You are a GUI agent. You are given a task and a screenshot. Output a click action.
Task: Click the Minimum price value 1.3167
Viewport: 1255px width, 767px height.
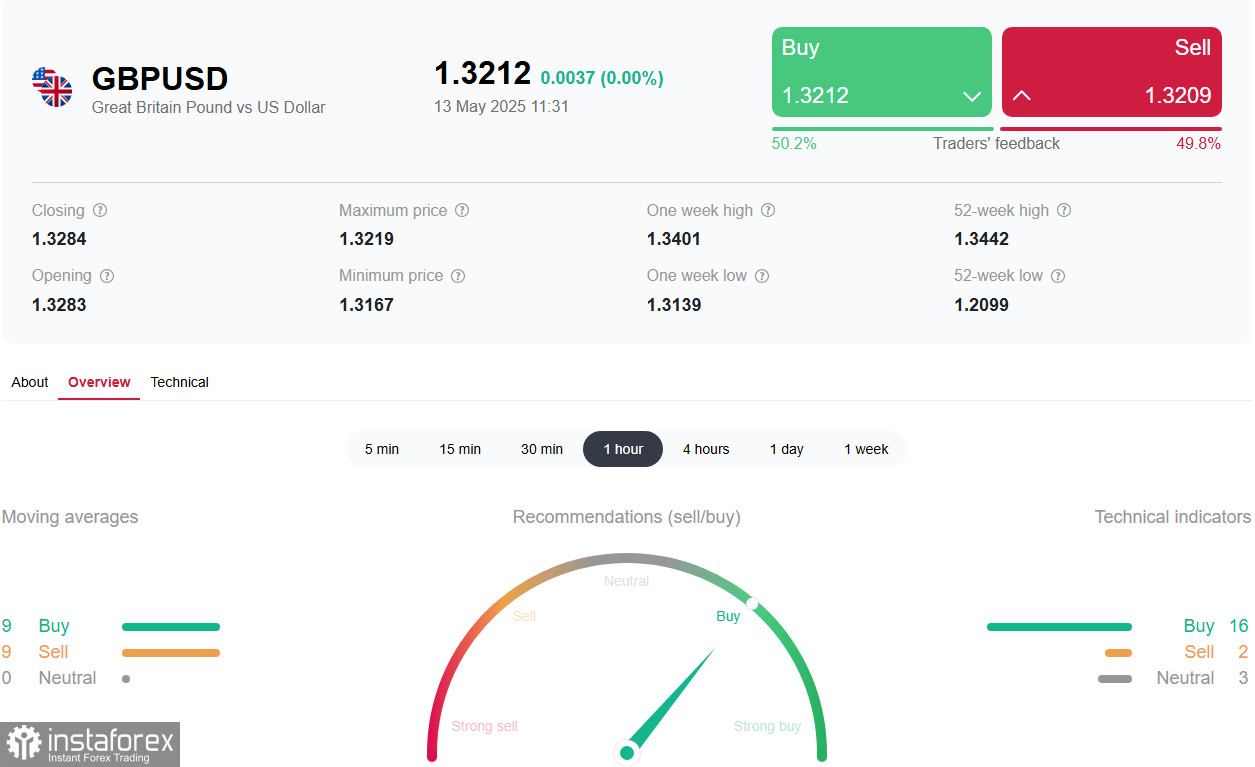pos(366,305)
